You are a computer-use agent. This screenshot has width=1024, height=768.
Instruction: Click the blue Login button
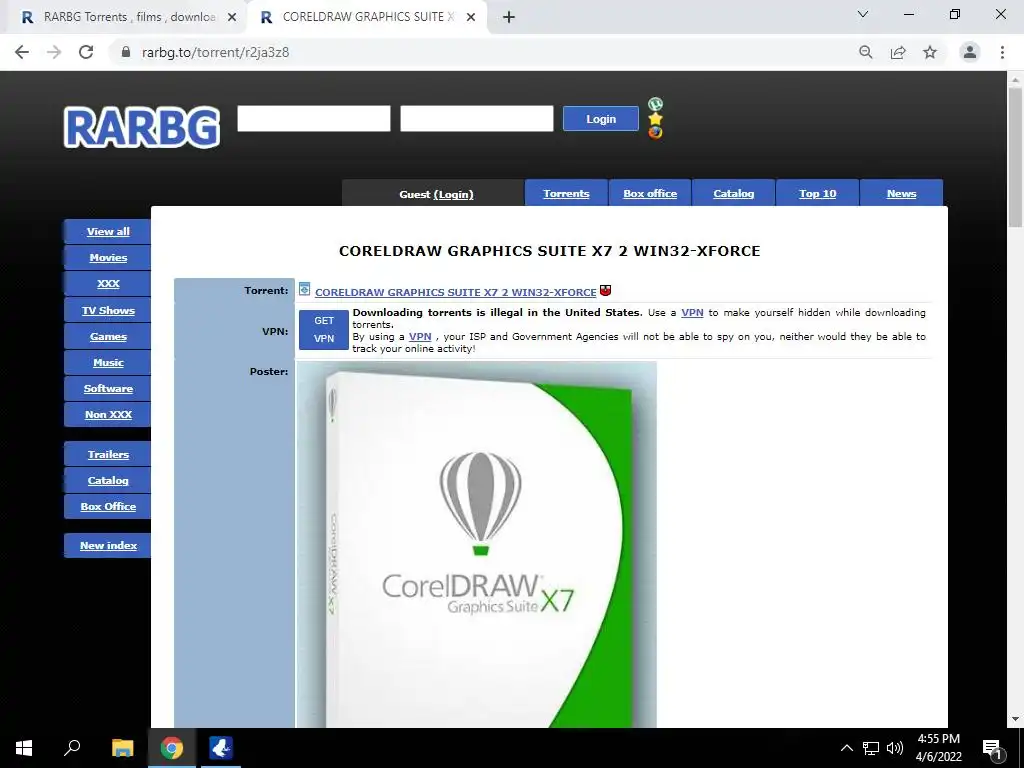pyautogui.click(x=601, y=119)
